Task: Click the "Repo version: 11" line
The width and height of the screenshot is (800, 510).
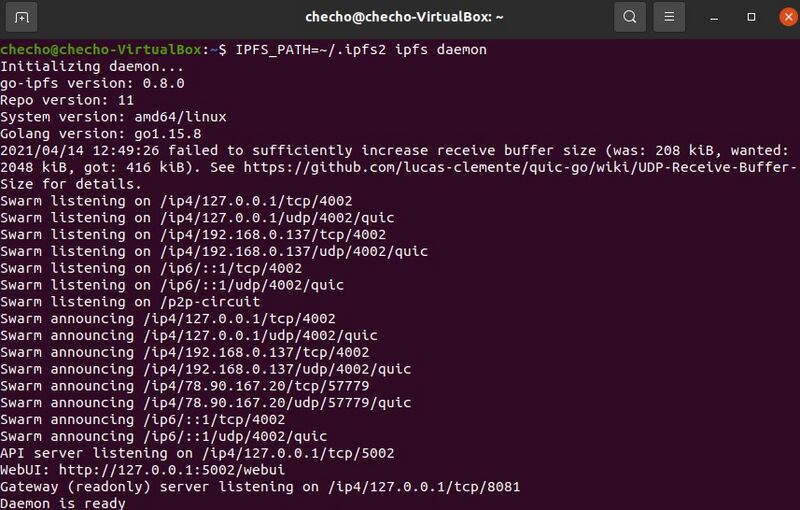Action: (x=67, y=100)
